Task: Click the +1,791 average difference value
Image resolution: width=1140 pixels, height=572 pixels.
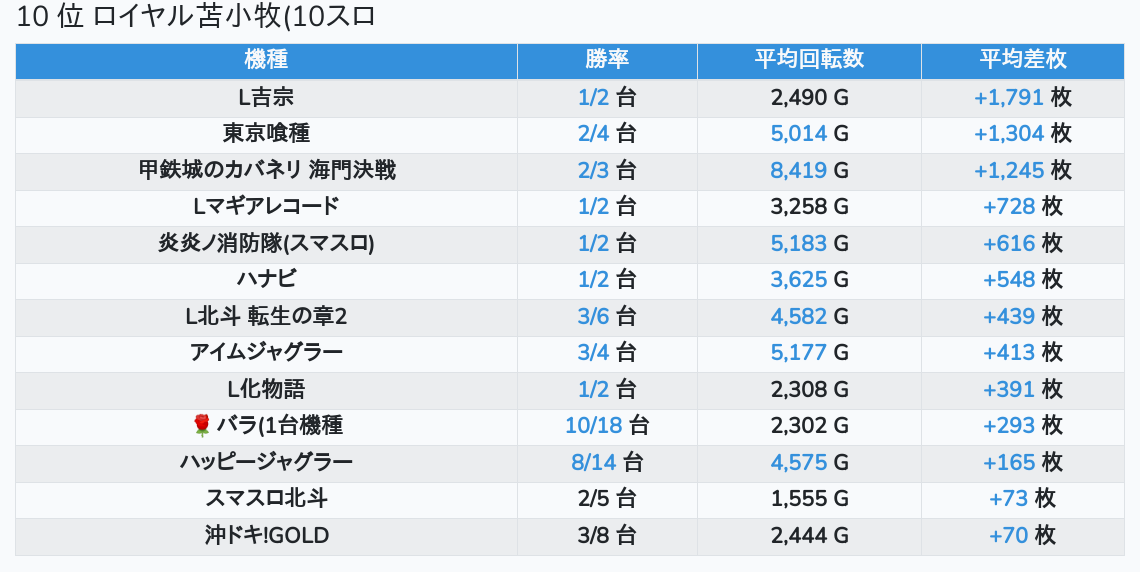Action: 1008,98
